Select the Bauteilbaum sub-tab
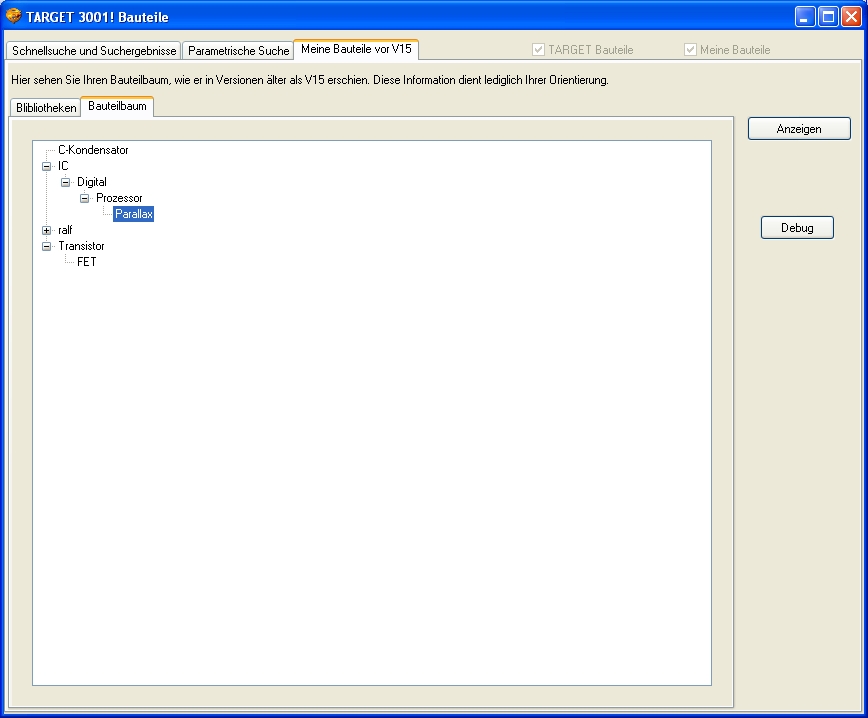The width and height of the screenshot is (868, 718). click(117, 106)
